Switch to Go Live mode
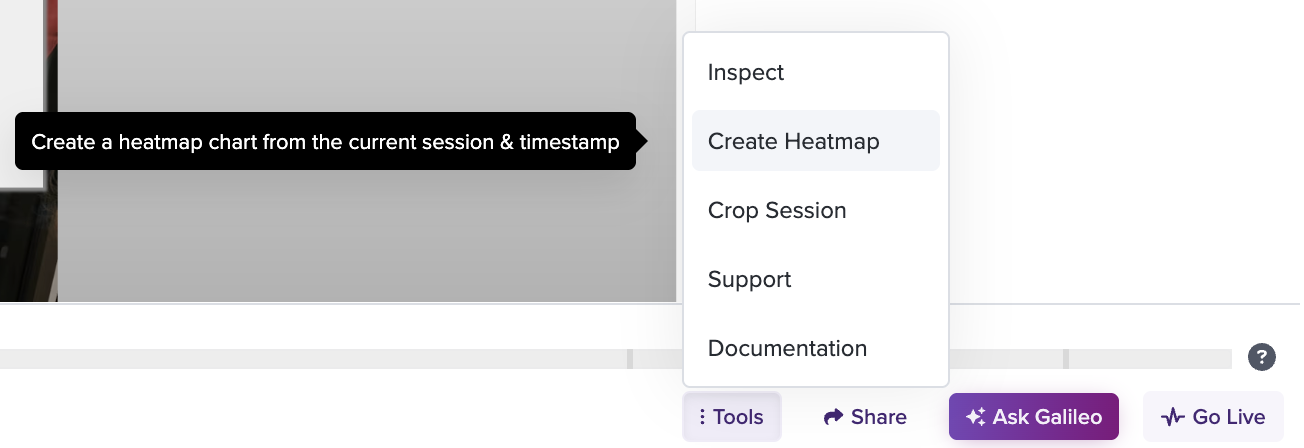This screenshot has width=1304, height=448. click(1213, 417)
